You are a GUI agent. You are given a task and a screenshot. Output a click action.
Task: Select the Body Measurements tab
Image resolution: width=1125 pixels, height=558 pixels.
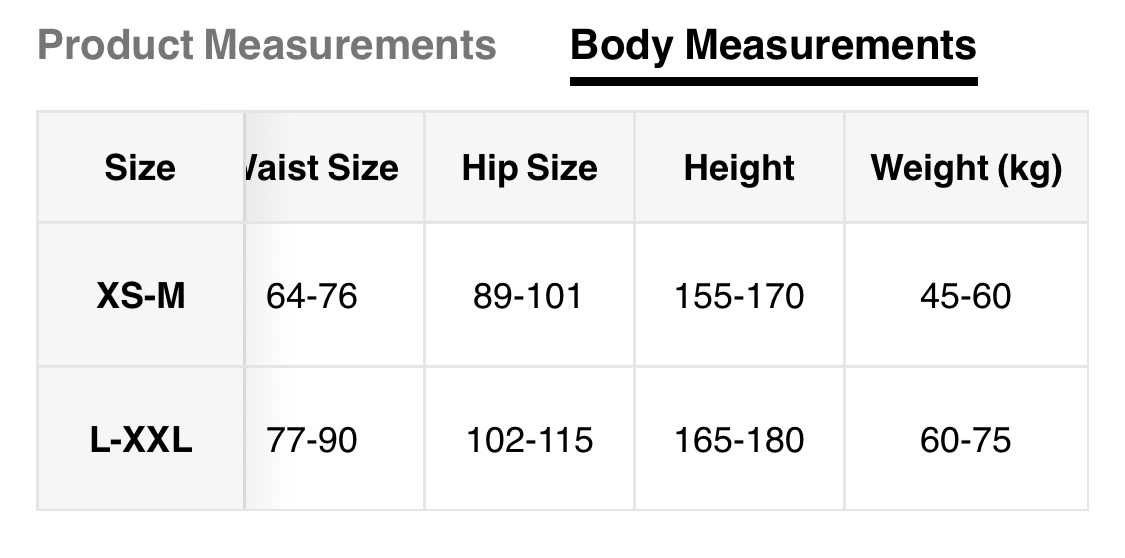click(x=773, y=45)
